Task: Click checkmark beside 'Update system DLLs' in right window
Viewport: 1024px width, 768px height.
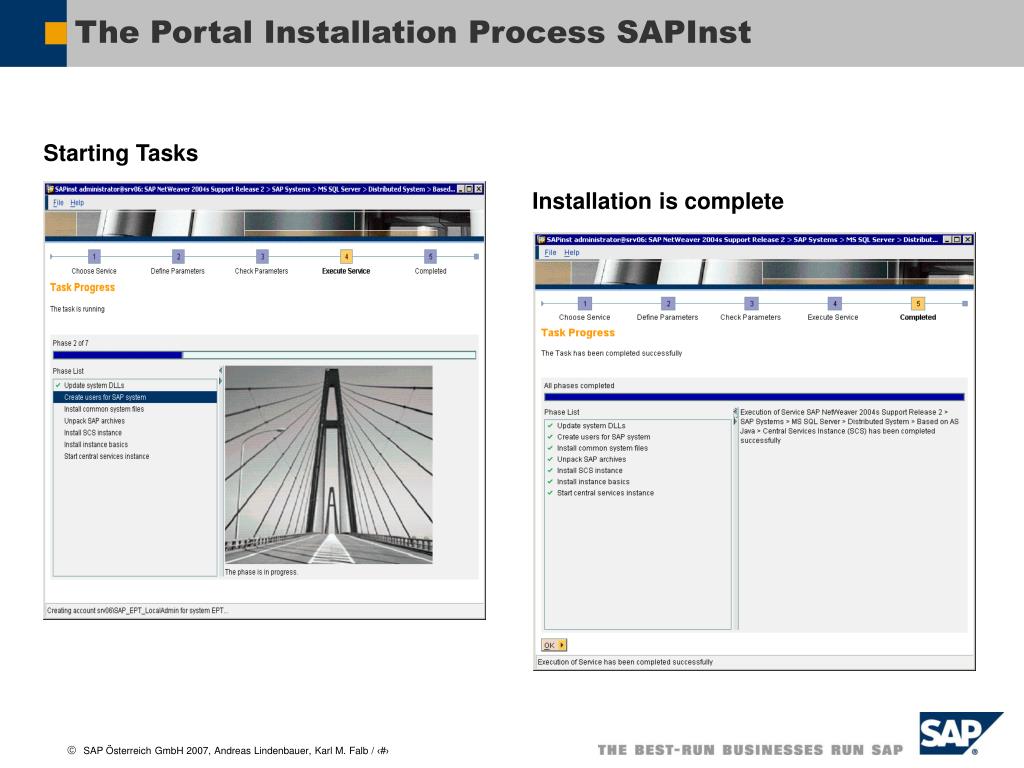Action: pyautogui.click(x=550, y=426)
